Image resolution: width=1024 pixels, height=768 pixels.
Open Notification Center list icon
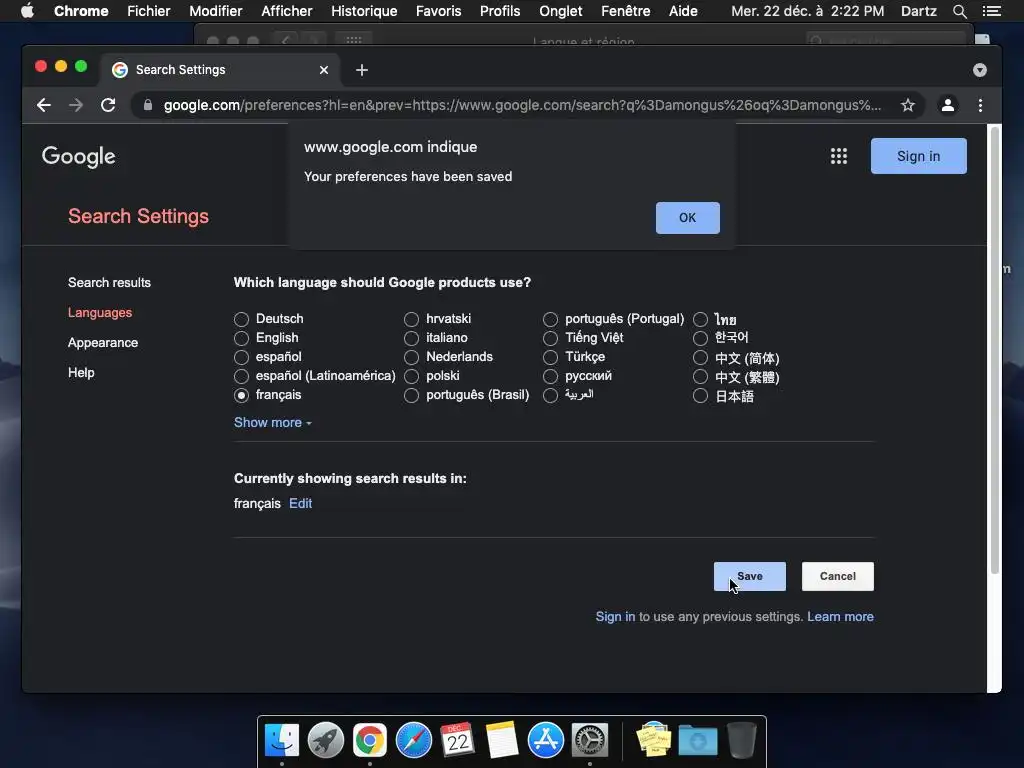991,11
